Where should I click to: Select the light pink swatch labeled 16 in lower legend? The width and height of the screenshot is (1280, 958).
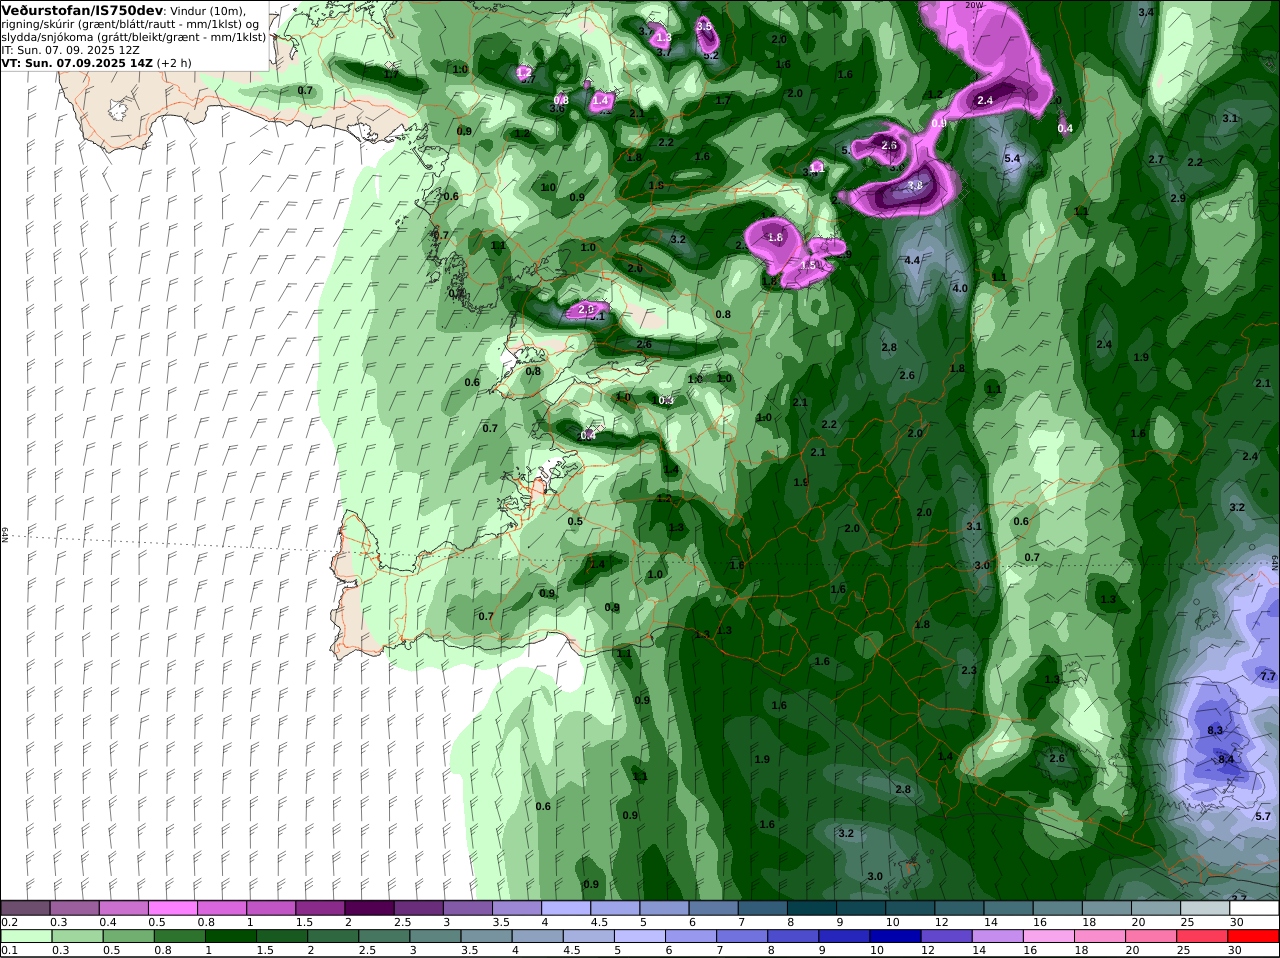point(1049,936)
